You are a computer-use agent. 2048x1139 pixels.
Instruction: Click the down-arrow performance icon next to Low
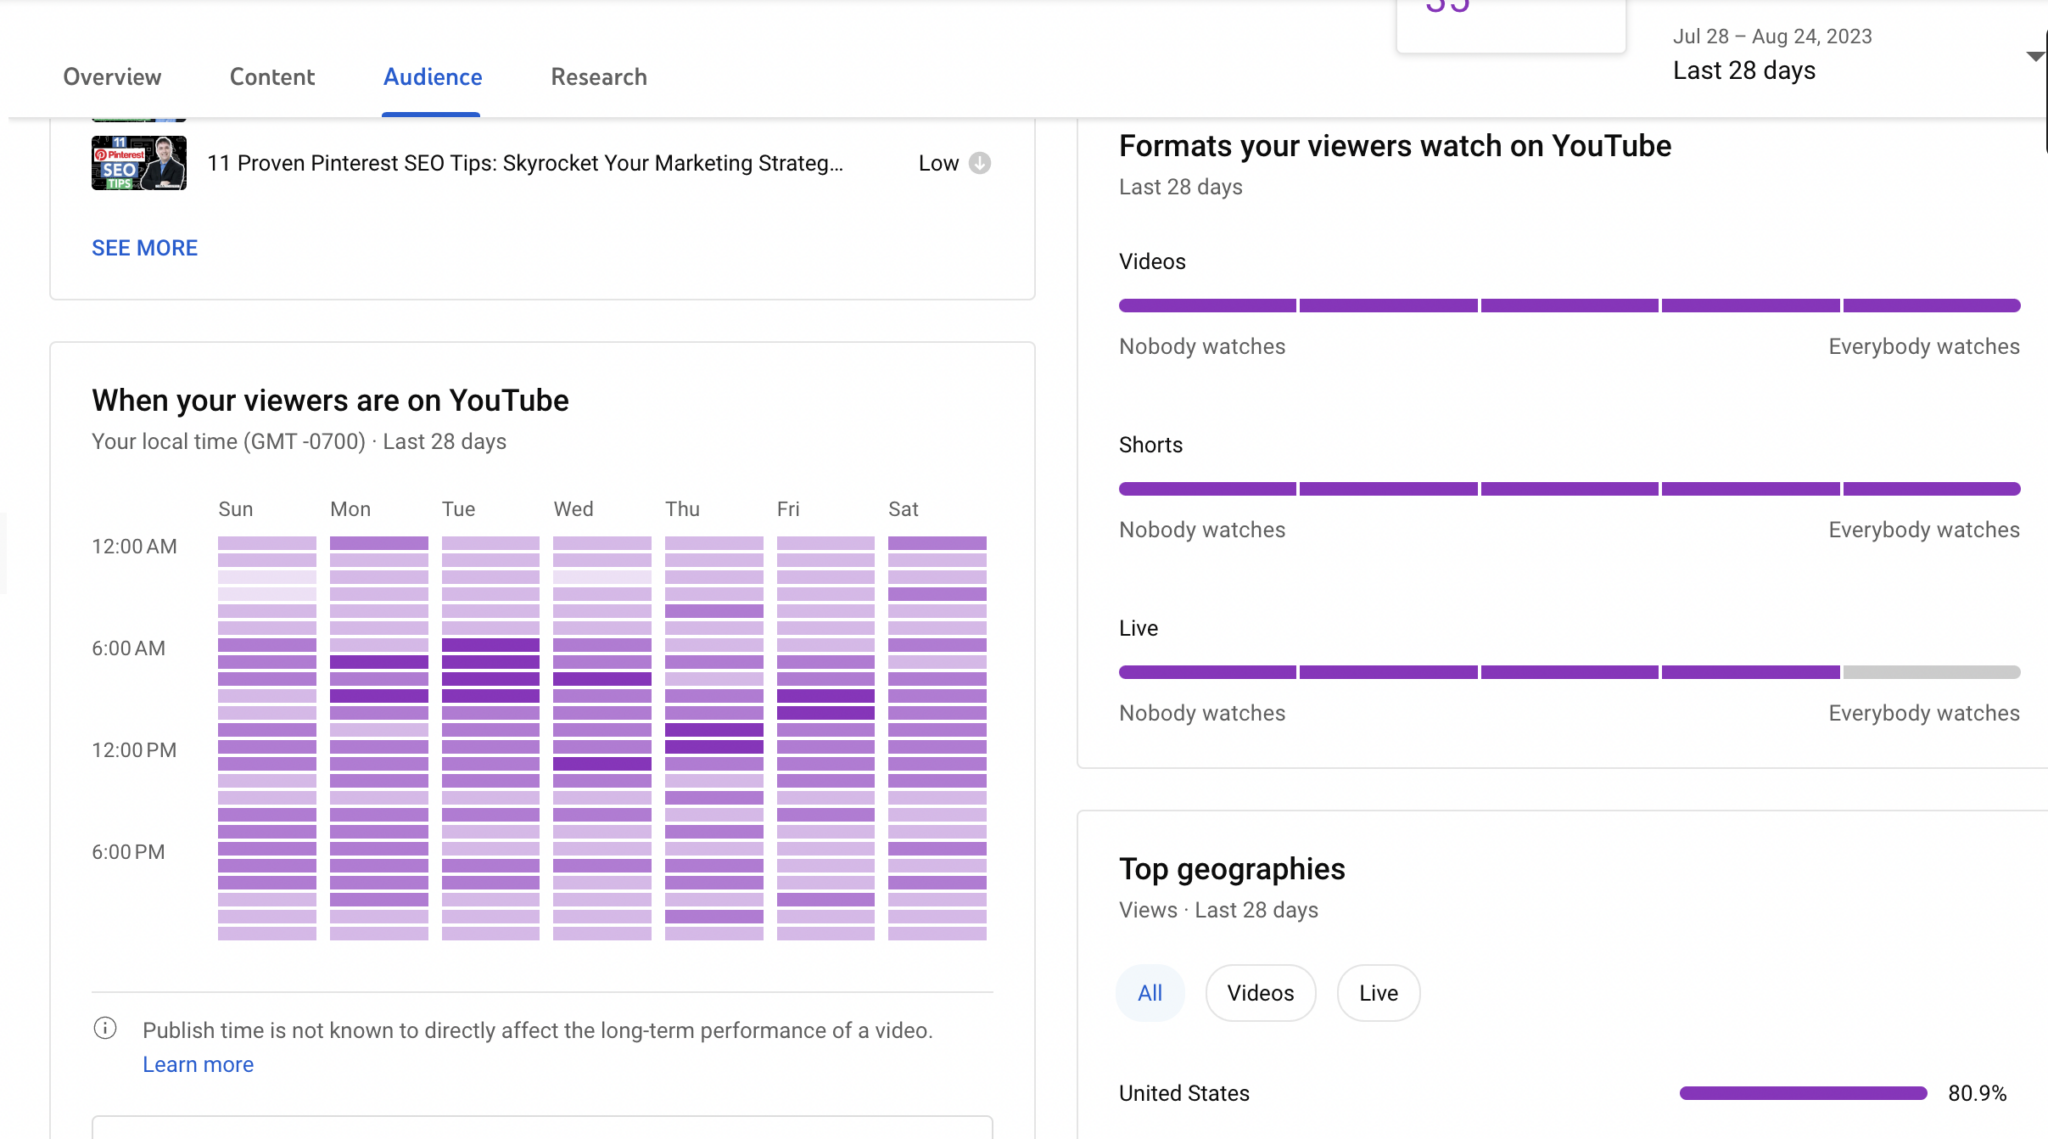tap(980, 163)
